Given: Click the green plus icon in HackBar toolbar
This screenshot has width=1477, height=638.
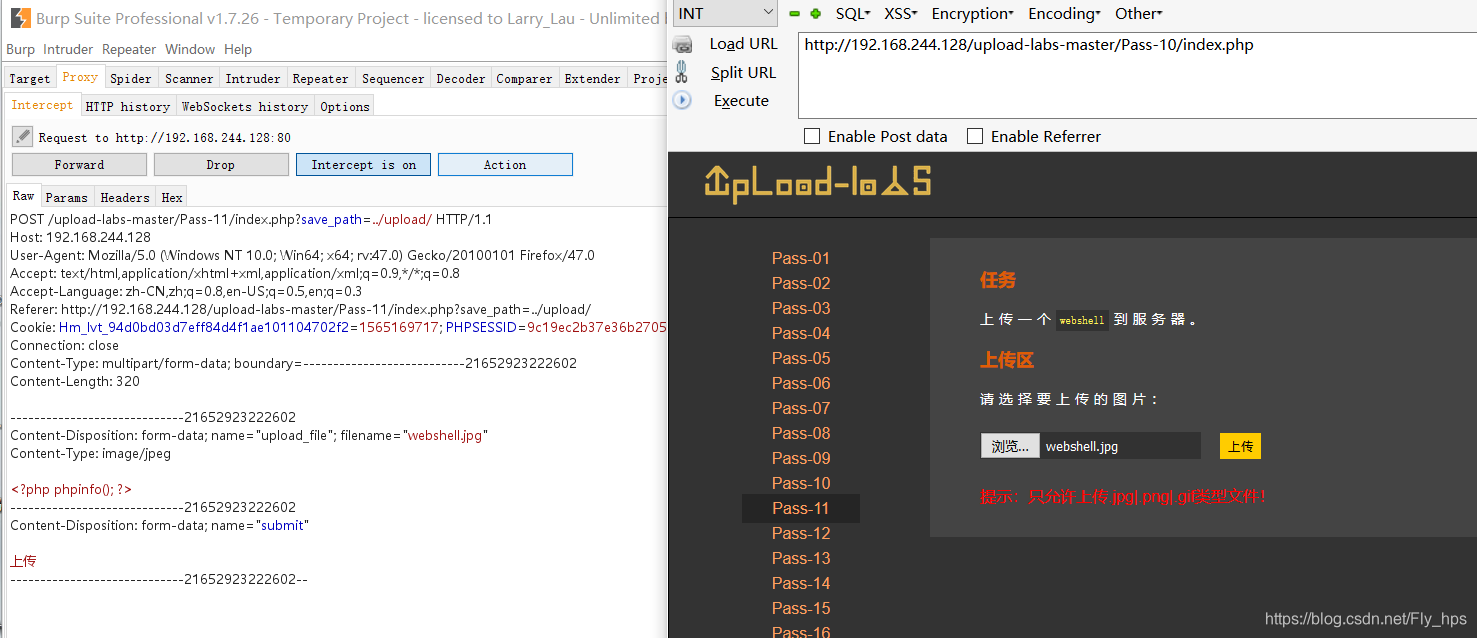Looking at the screenshot, I should (x=815, y=14).
